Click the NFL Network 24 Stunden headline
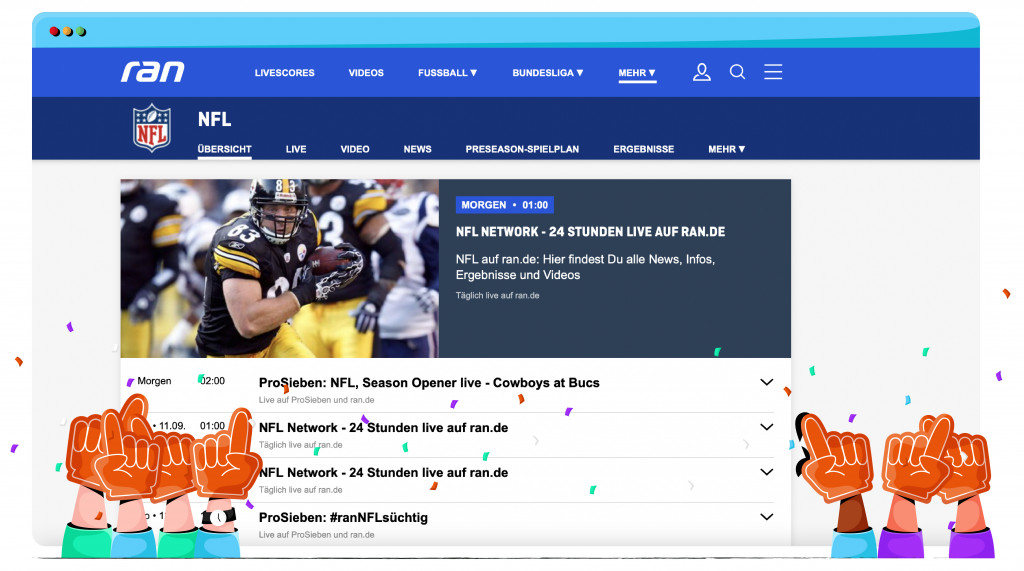The image size is (1024, 571). 590,232
